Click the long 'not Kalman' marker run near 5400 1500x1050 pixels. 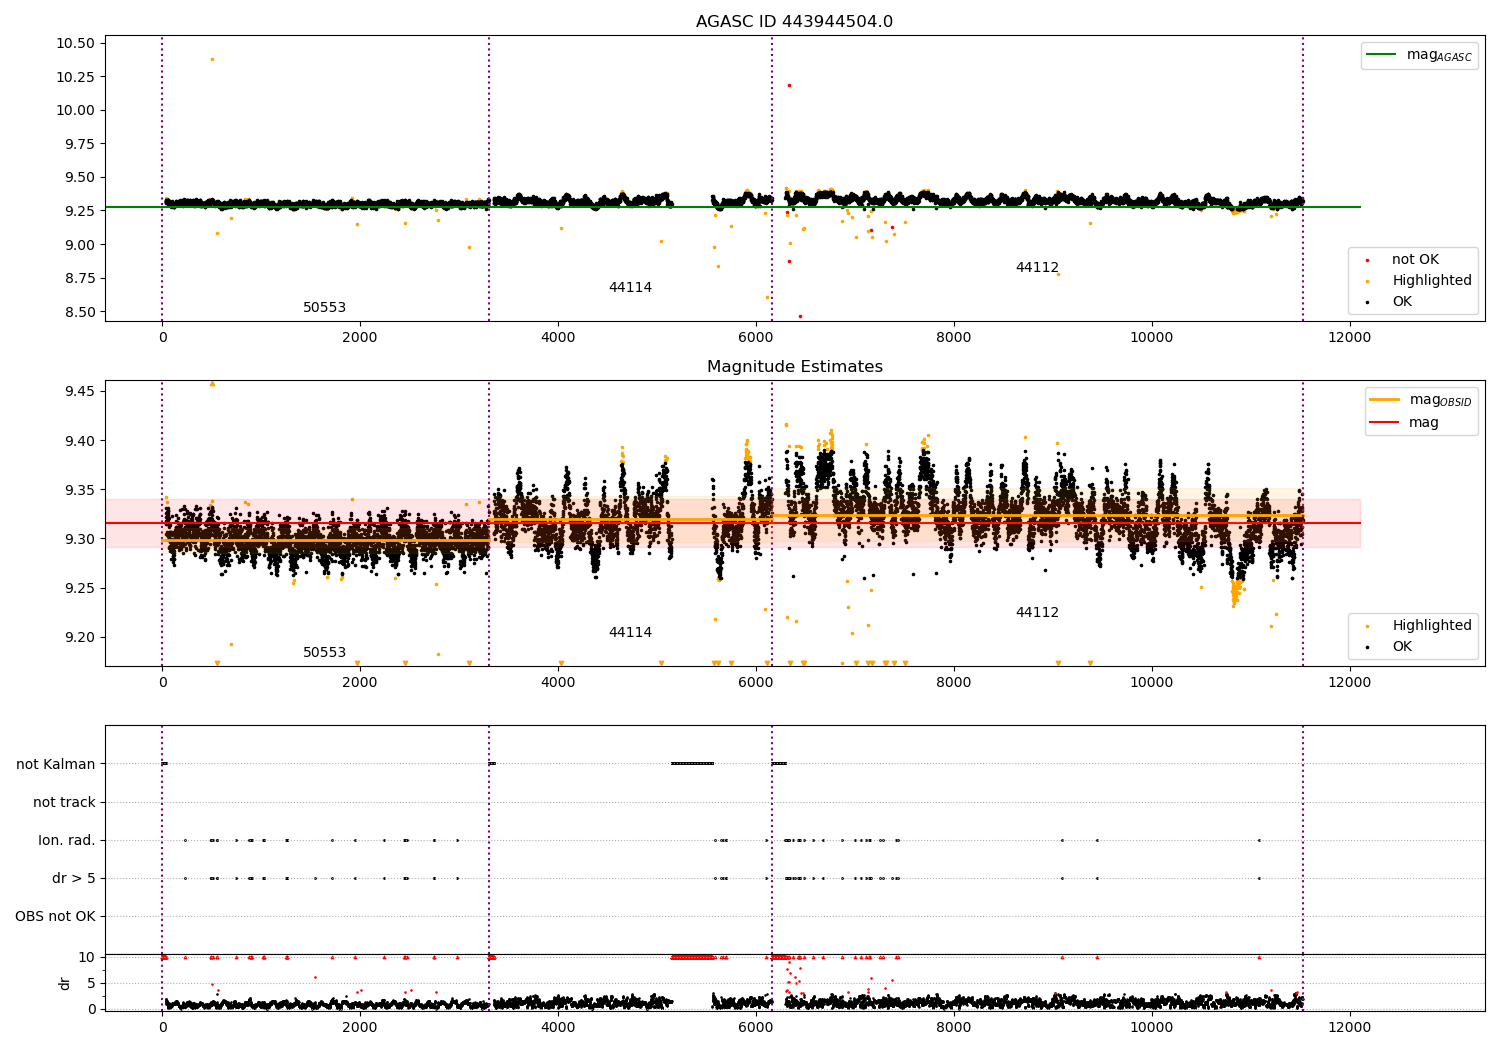coord(692,764)
